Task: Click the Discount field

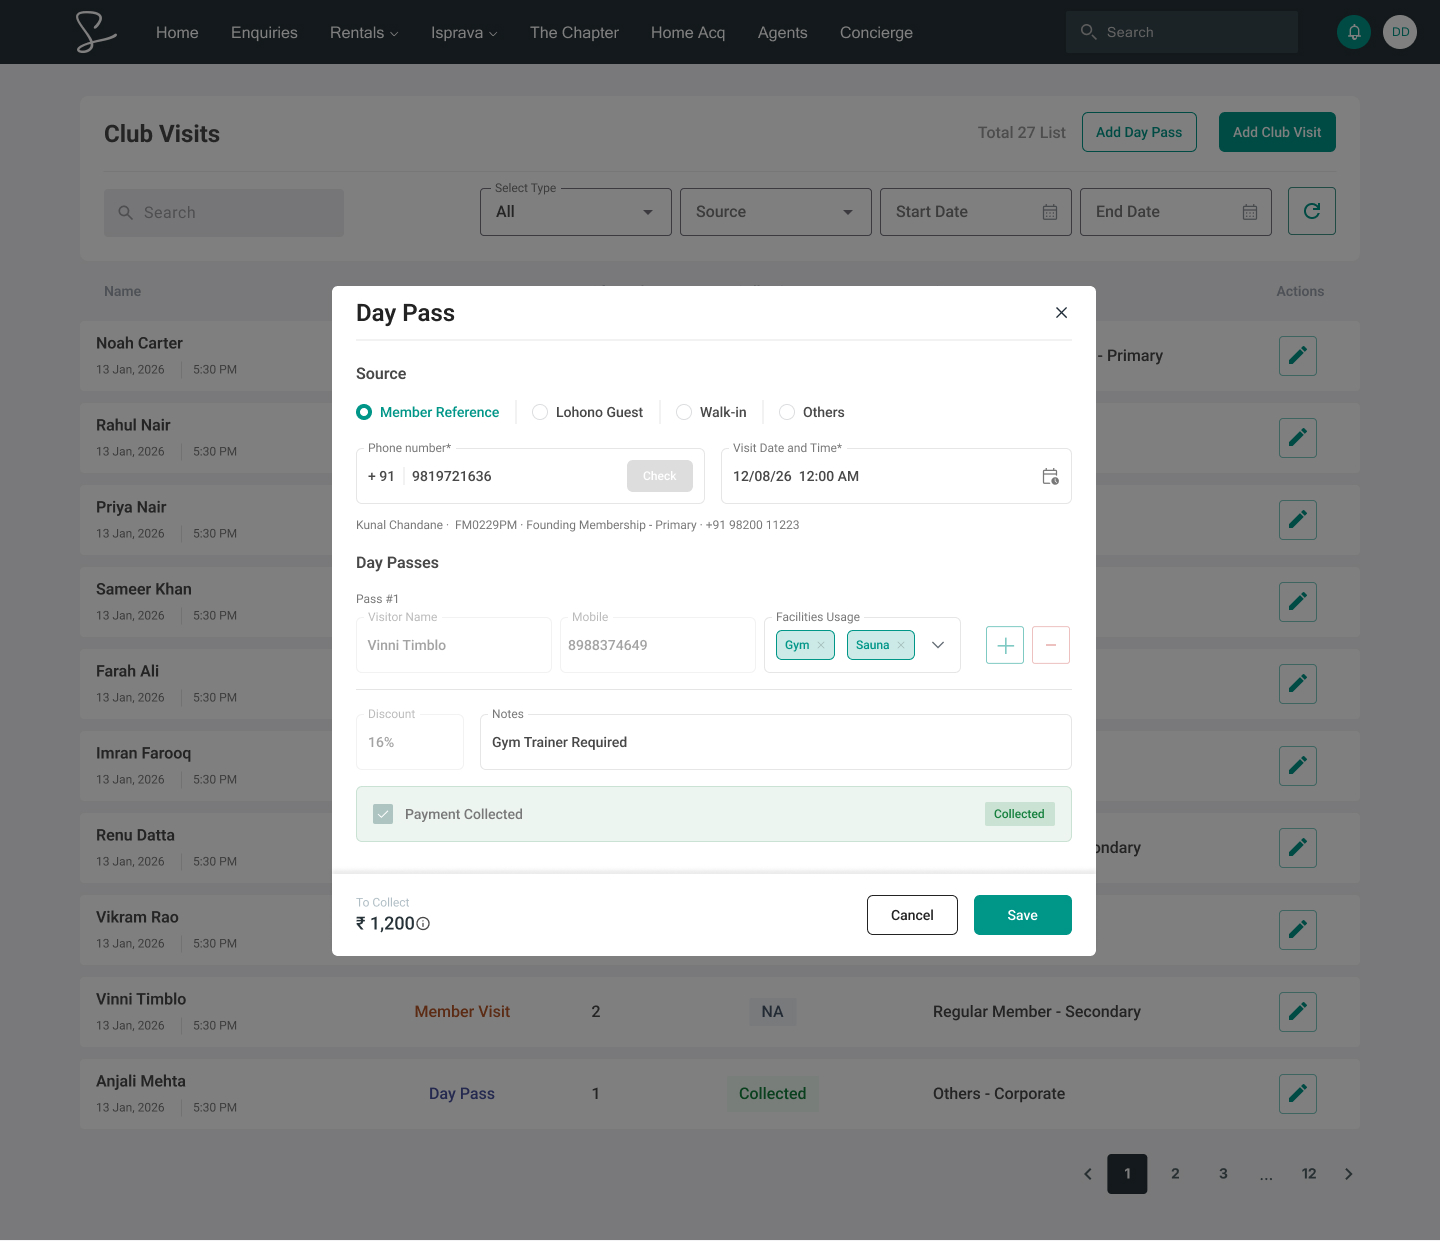Action: click(x=410, y=742)
